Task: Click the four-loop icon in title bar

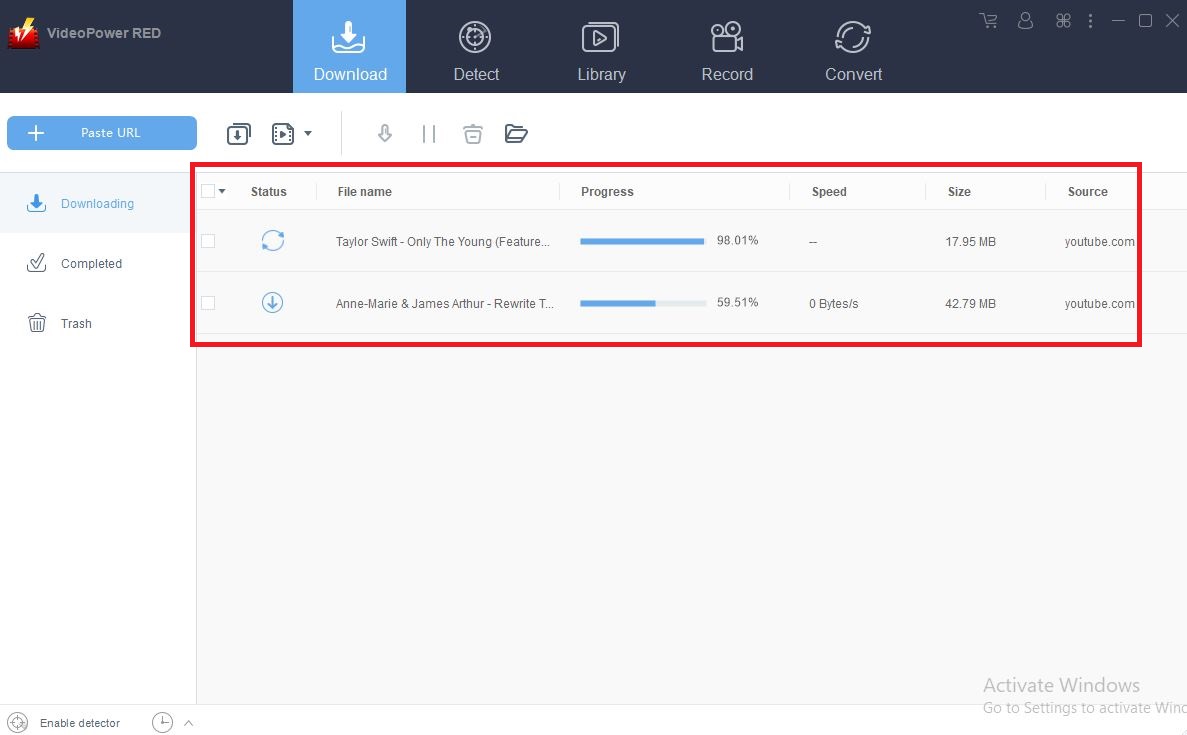Action: [1063, 20]
